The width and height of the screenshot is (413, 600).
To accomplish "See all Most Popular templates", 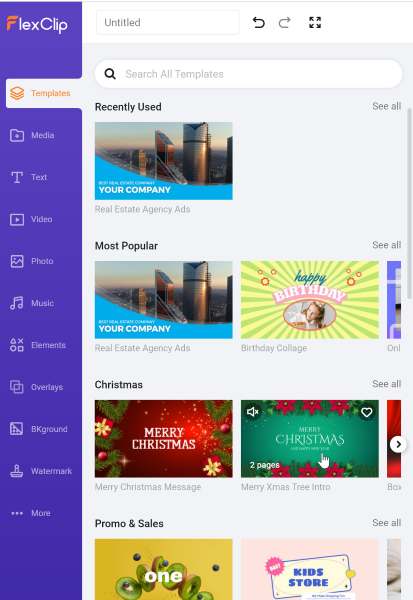I will [387, 245].
